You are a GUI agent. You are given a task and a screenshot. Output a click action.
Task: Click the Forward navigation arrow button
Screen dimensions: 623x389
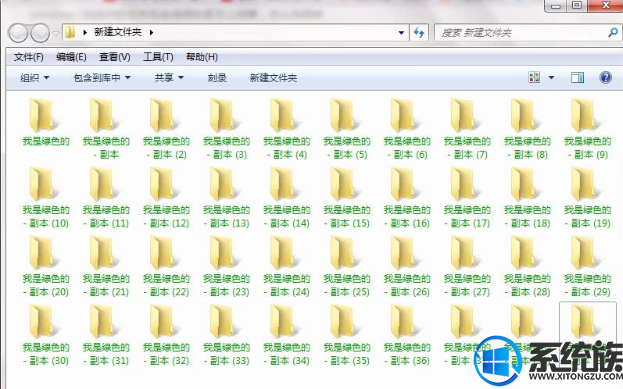pos(40,33)
